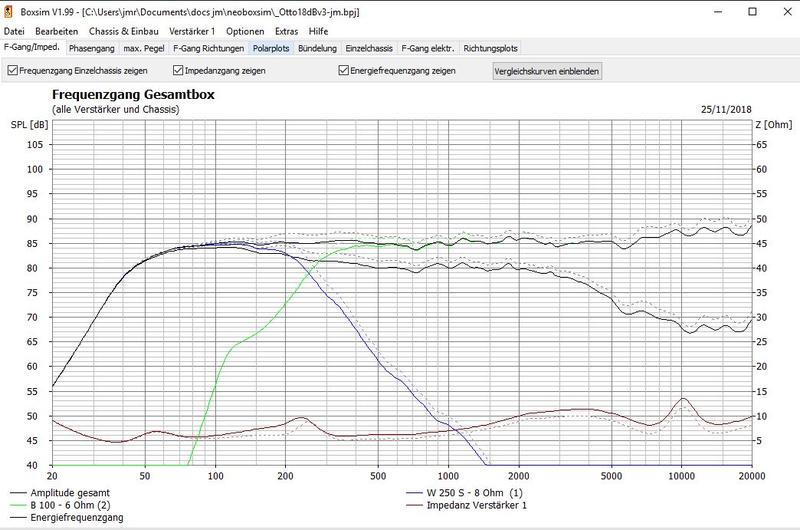800x530 pixels.
Task: Show the Einzelchassis tab
Action: [370, 47]
